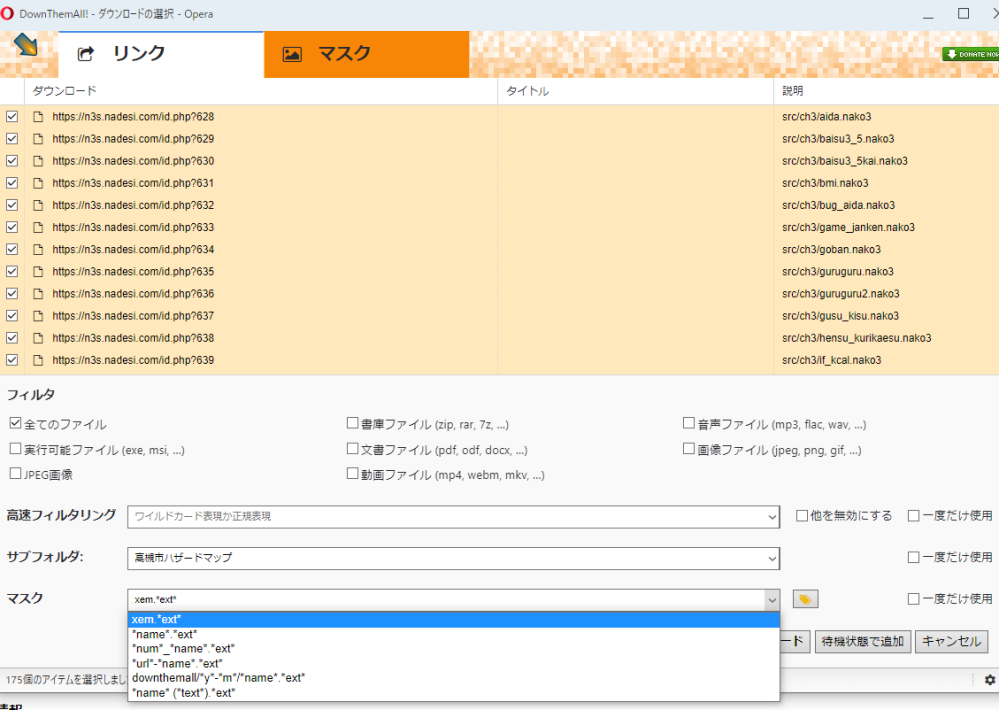Click file icon for id.php?631 row
999x710 pixels.
click(38, 183)
